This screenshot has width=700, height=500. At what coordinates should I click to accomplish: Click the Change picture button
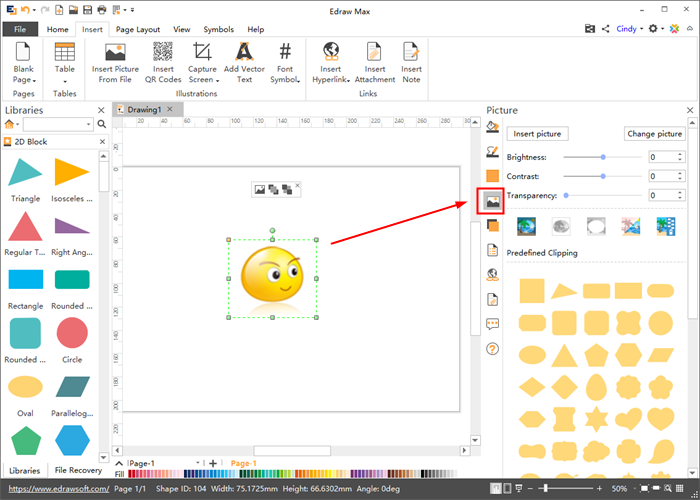click(655, 134)
